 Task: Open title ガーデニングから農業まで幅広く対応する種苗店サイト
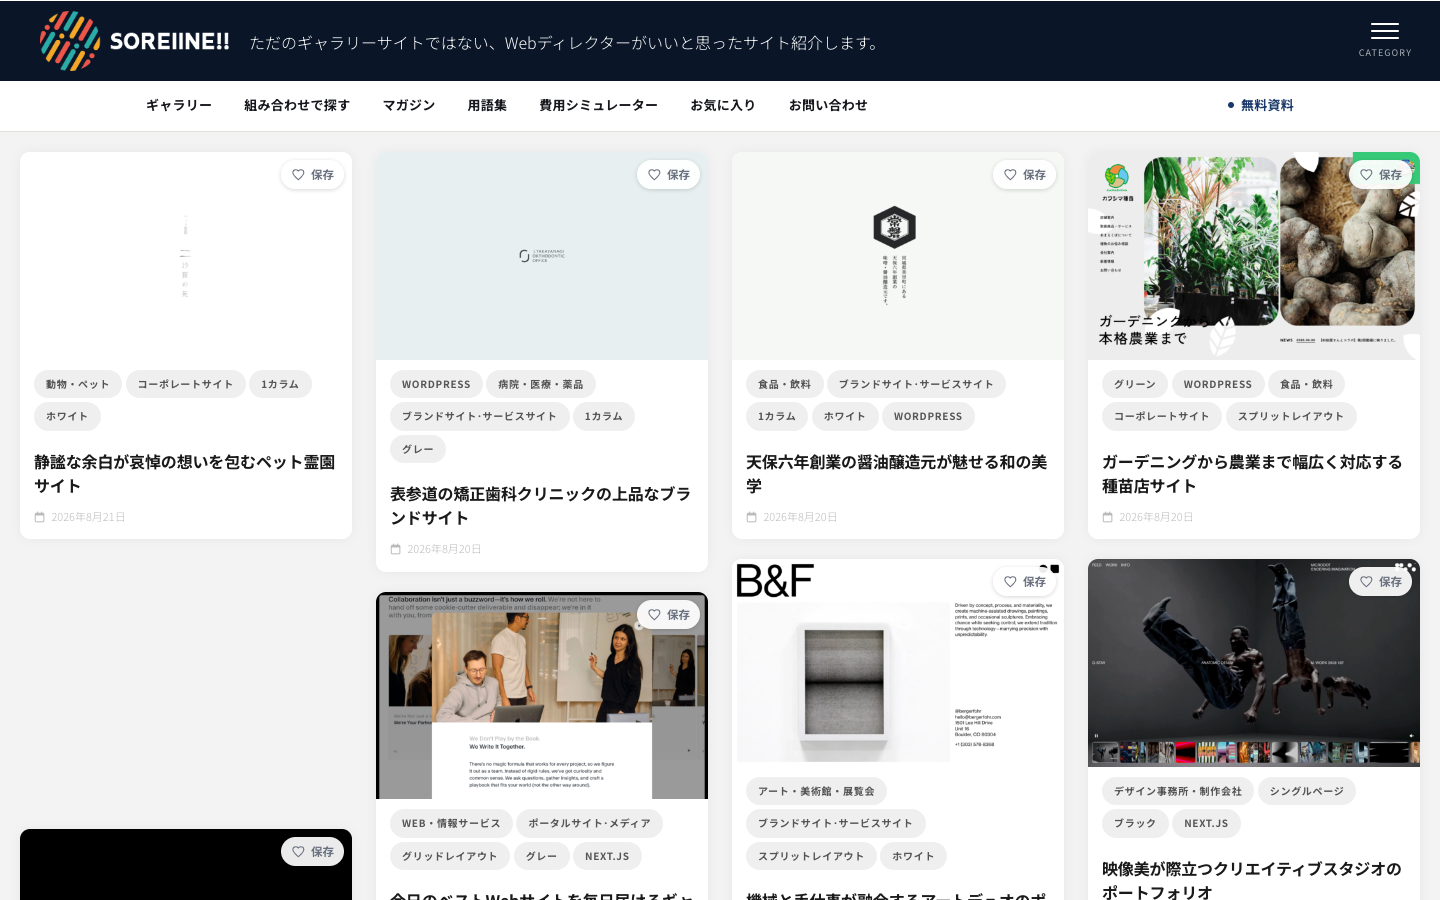click(x=1253, y=474)
